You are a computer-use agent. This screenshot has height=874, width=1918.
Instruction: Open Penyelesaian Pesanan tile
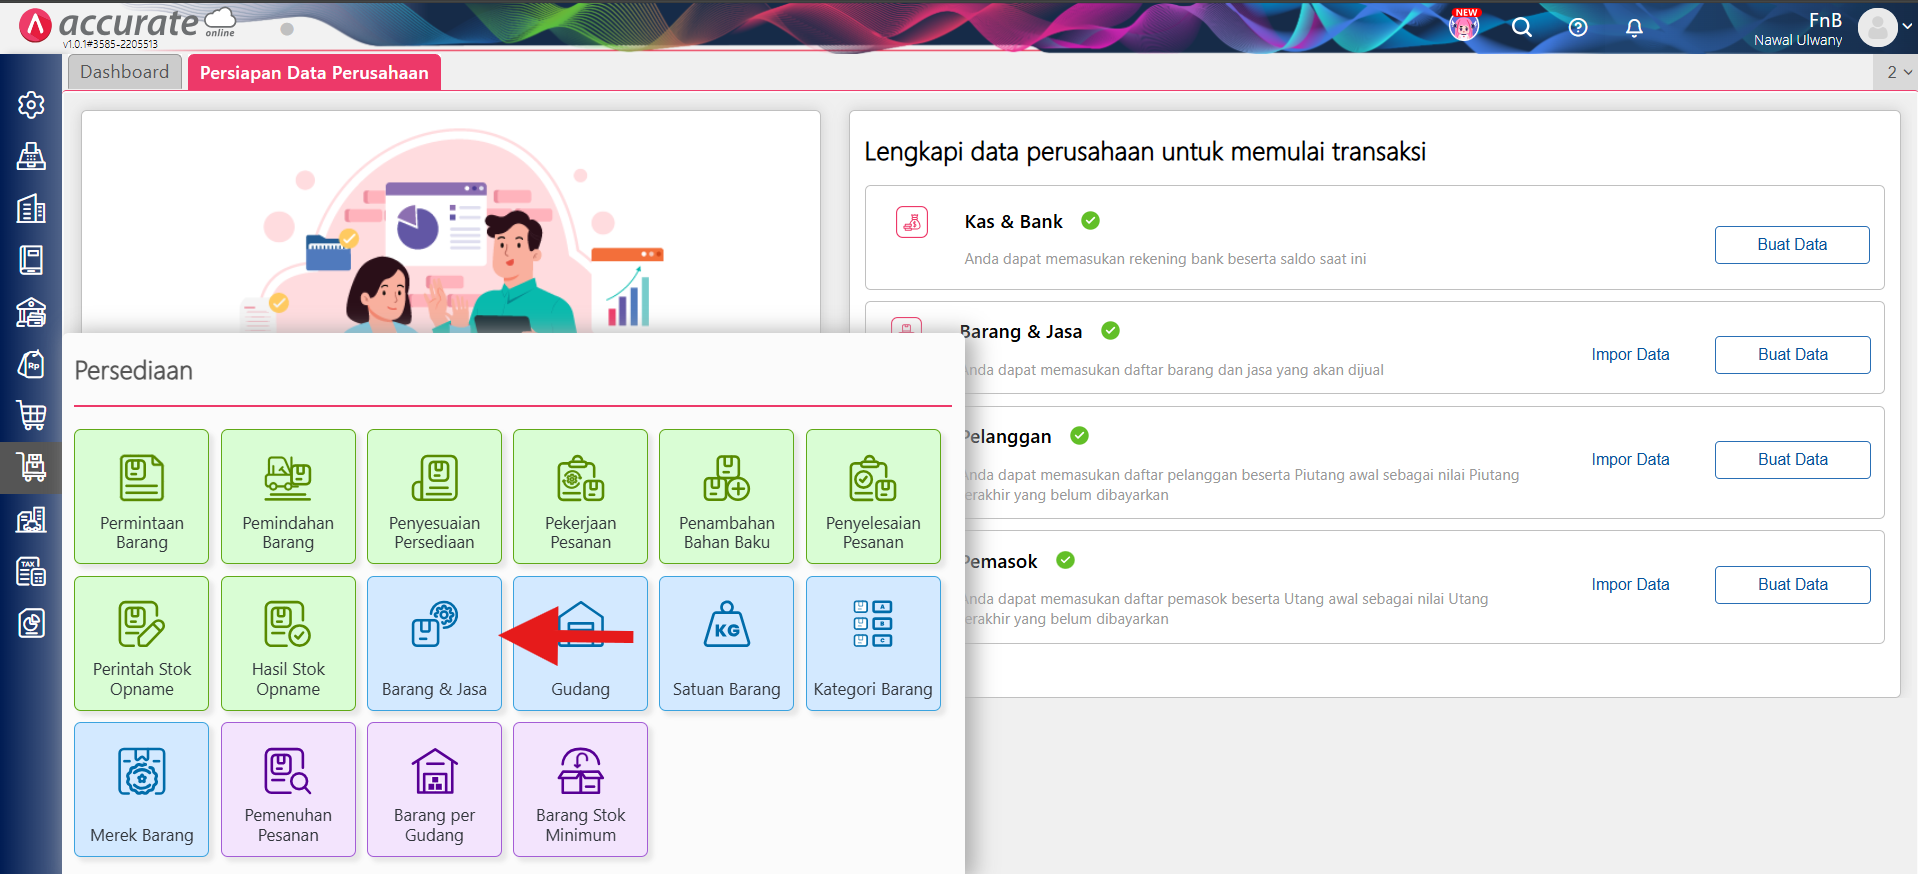pos(873,496)
